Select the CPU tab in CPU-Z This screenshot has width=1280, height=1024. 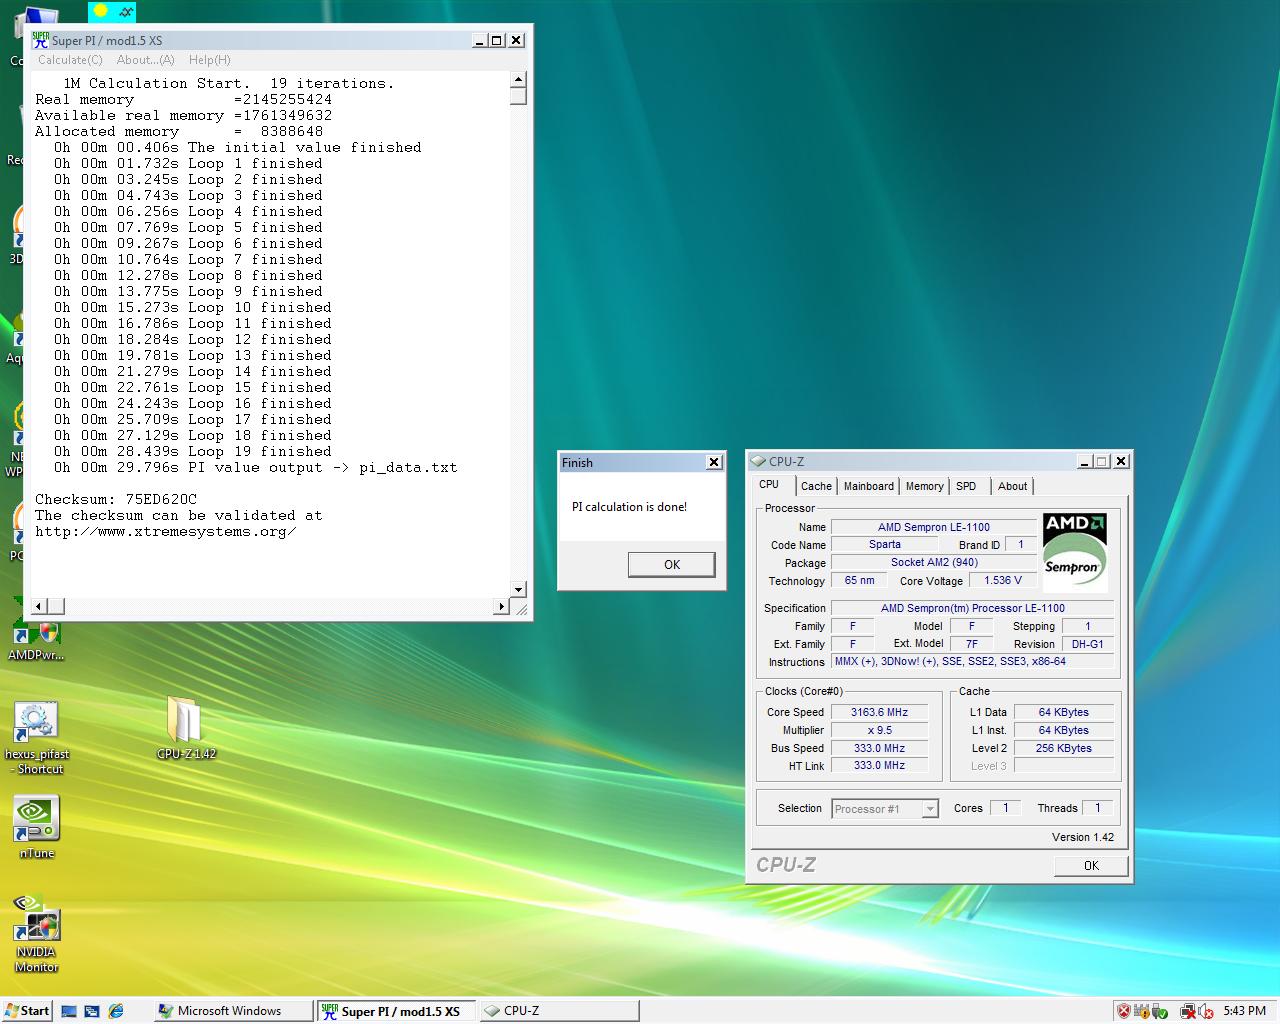pyautogui.click(x=769, y=485)
